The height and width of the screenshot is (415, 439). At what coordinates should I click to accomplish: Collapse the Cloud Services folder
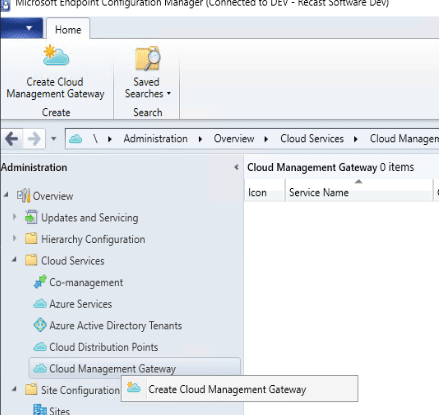pos(14,260)
